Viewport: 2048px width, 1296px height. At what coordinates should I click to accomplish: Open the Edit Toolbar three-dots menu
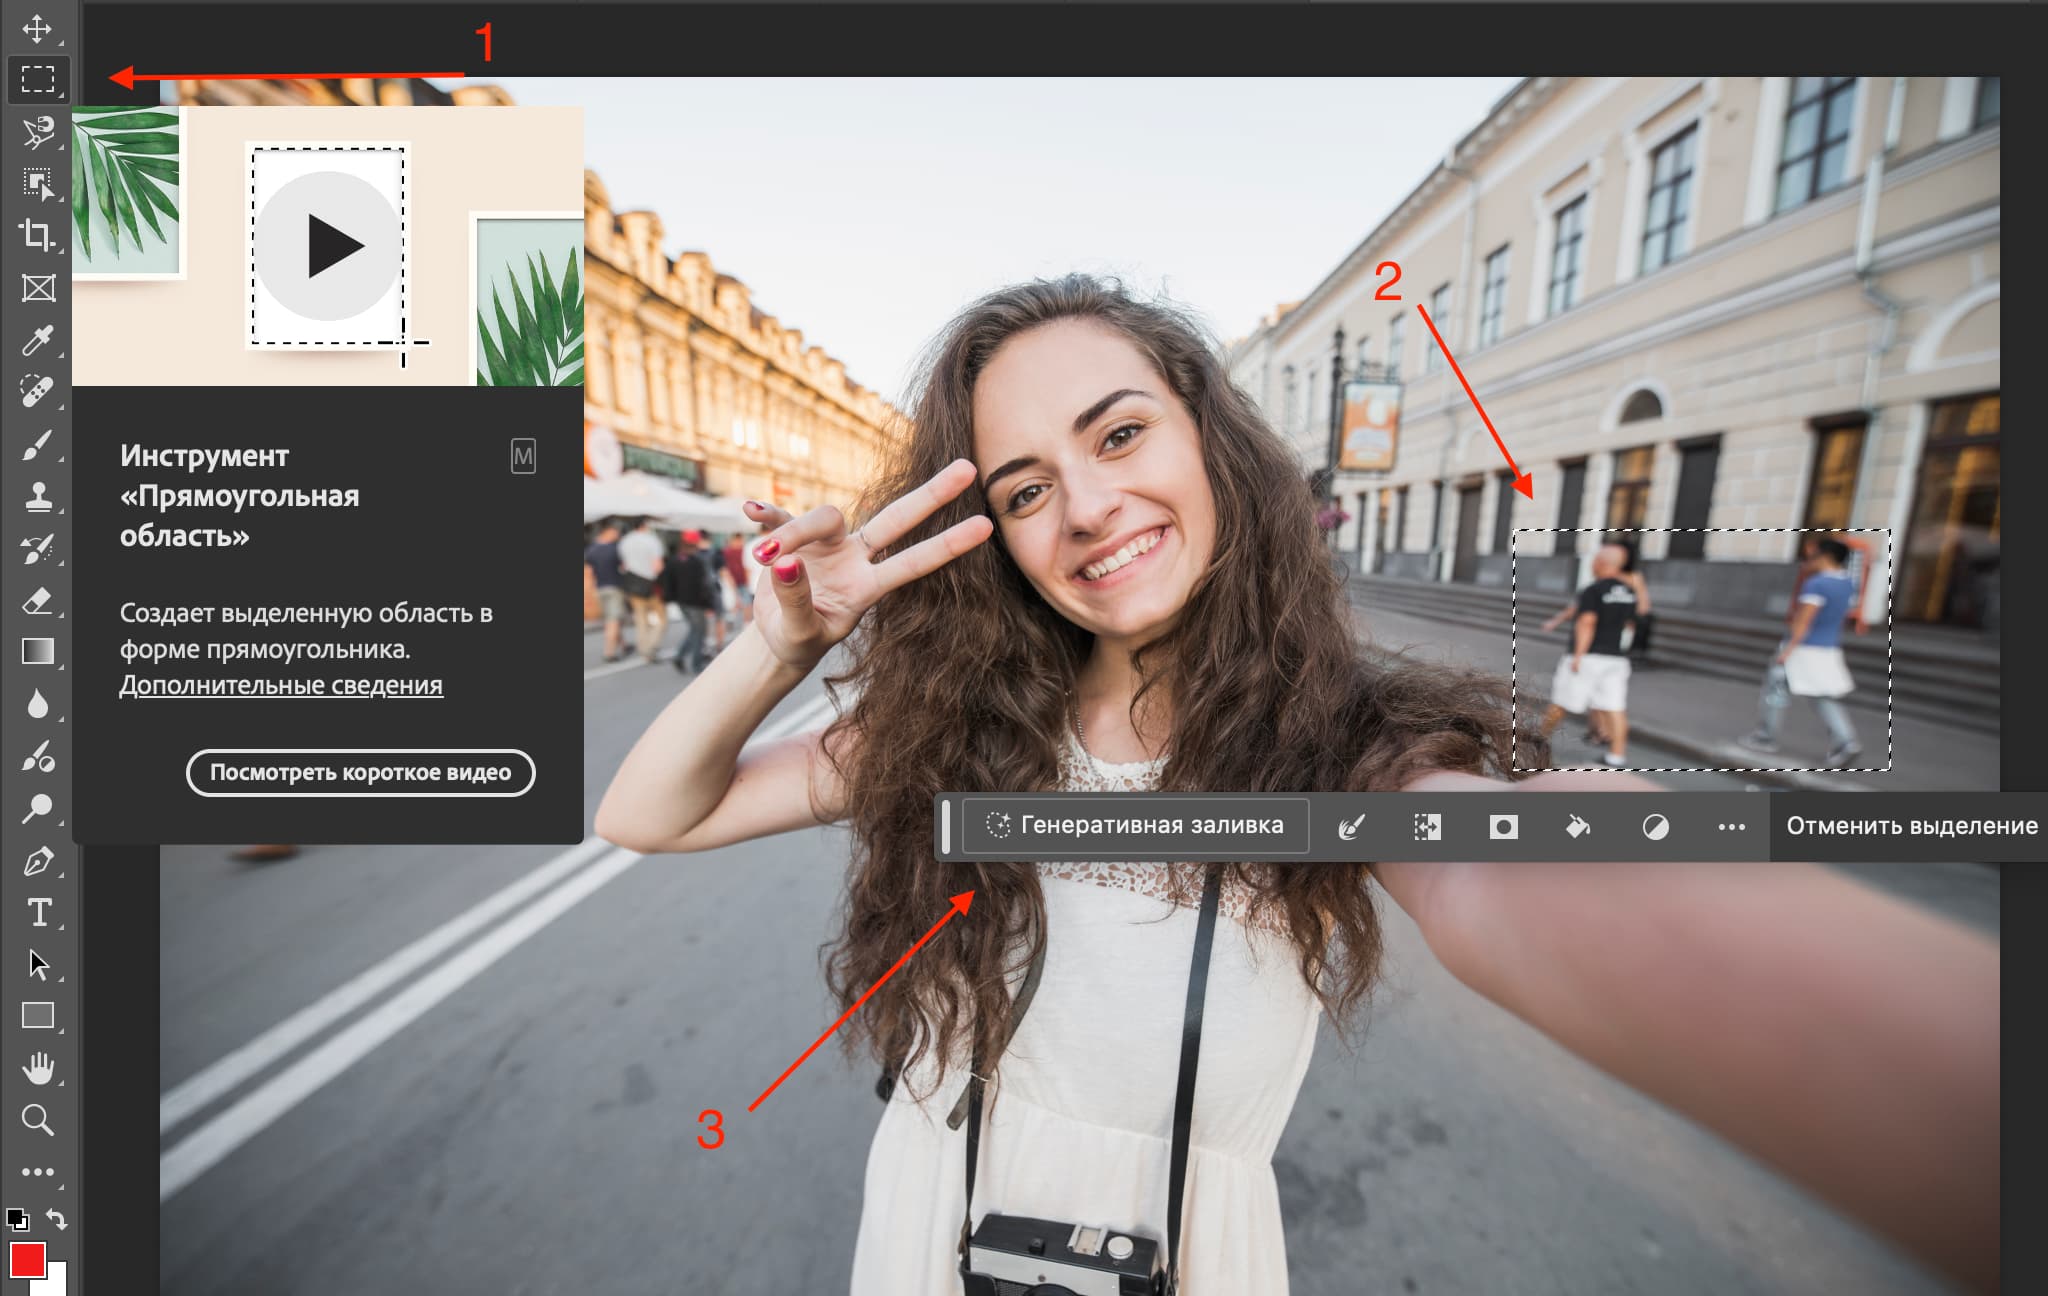click(38, 1172)
